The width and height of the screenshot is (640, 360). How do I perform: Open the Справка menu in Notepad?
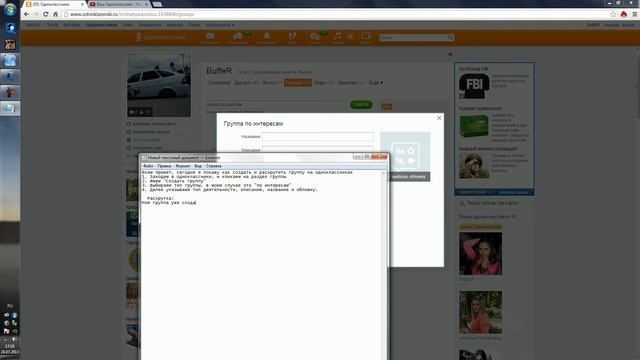tap(213, 166)
